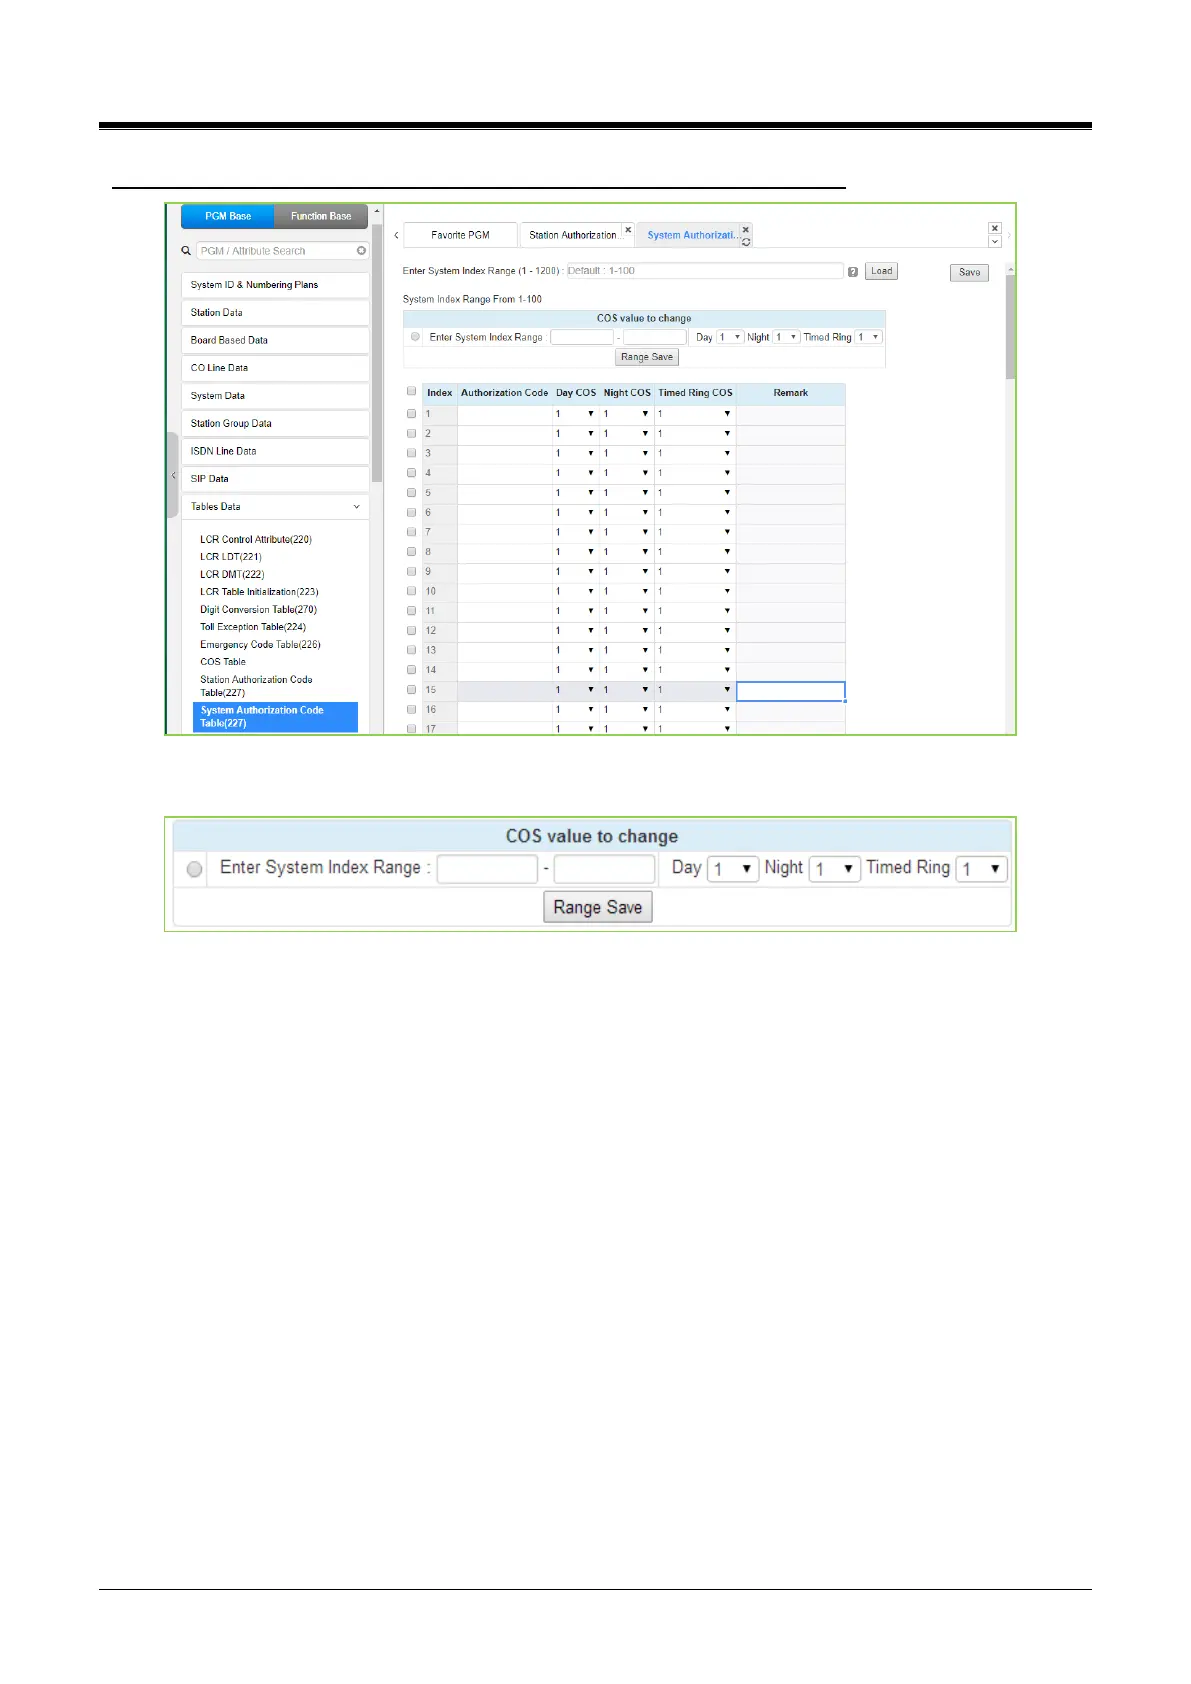Open Digit Conversion Table(270)
Viewport: 1191px width, 1684px height.
(x=258, y=609)
